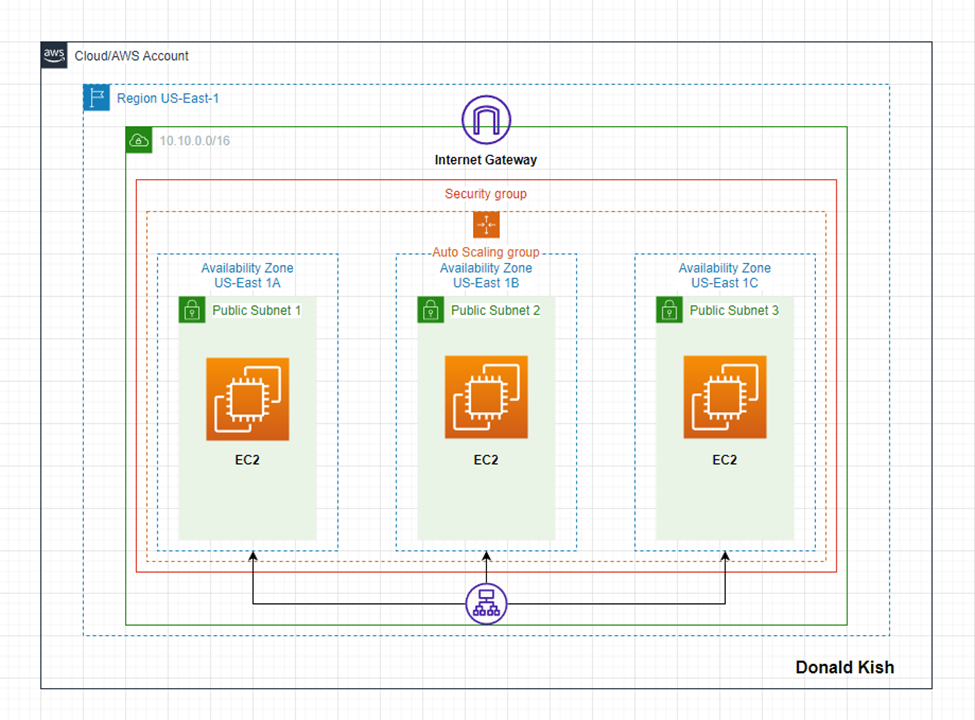This screenshot has height=720, width=975.
Task: Click Public Subnet 1 lock icon
Action: [192, 310]
